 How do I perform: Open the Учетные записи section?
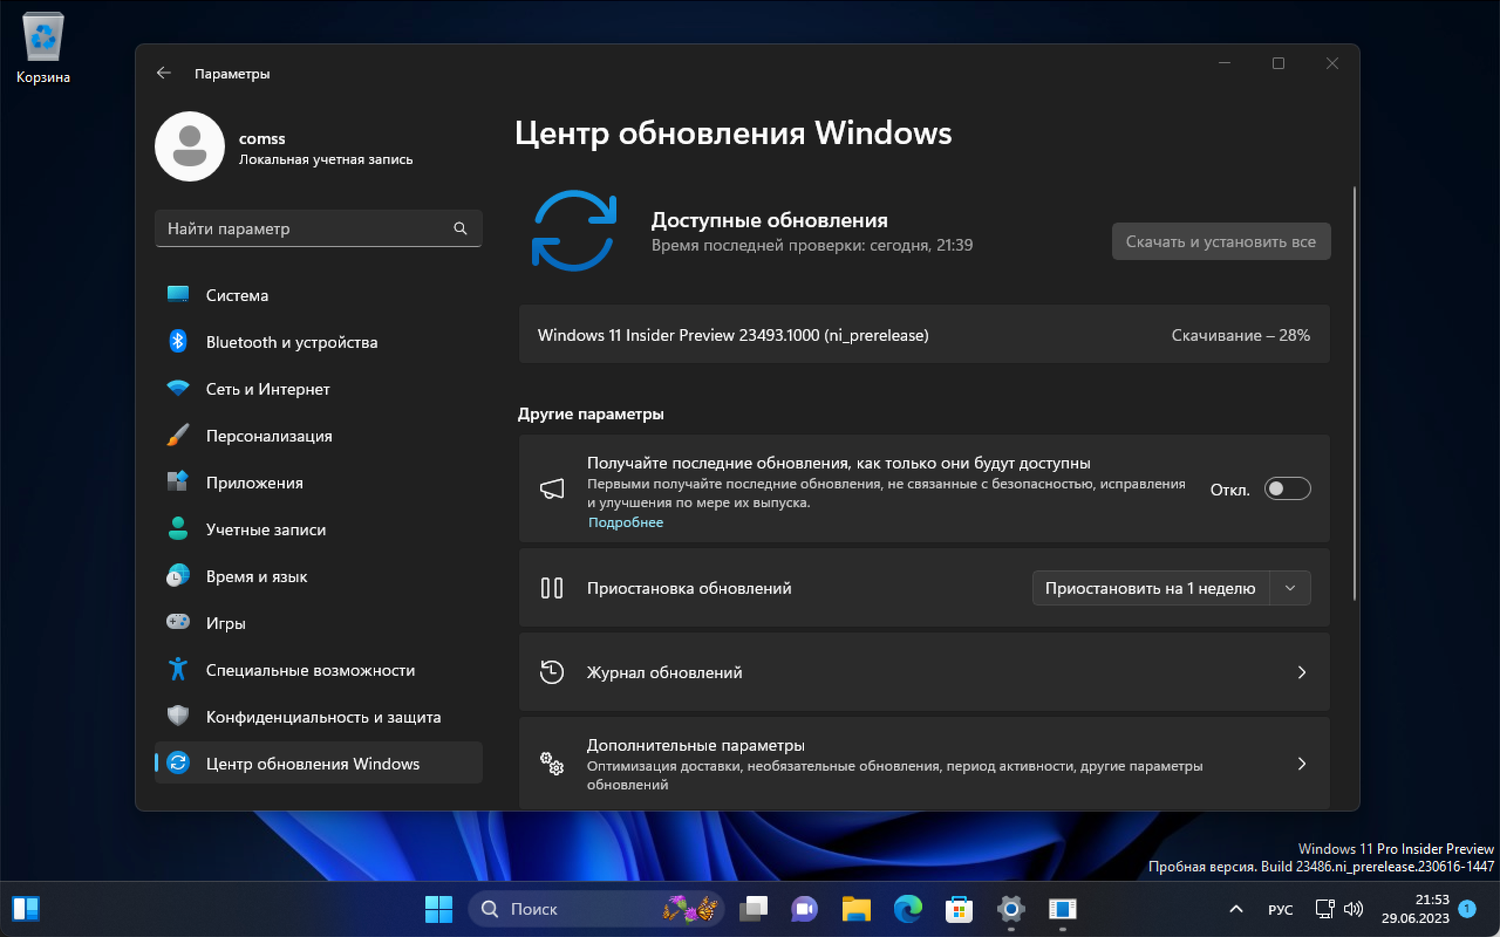pos(265,529)
